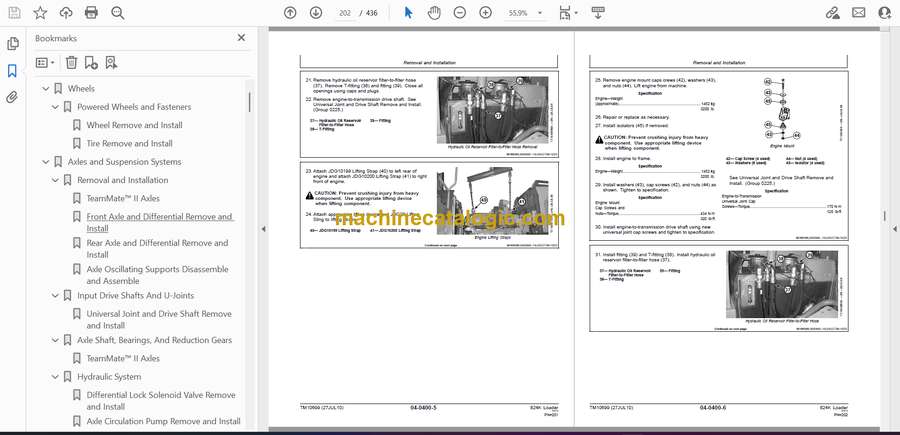Collapse the Hydraulic System bookmark group

click(56, 377)
